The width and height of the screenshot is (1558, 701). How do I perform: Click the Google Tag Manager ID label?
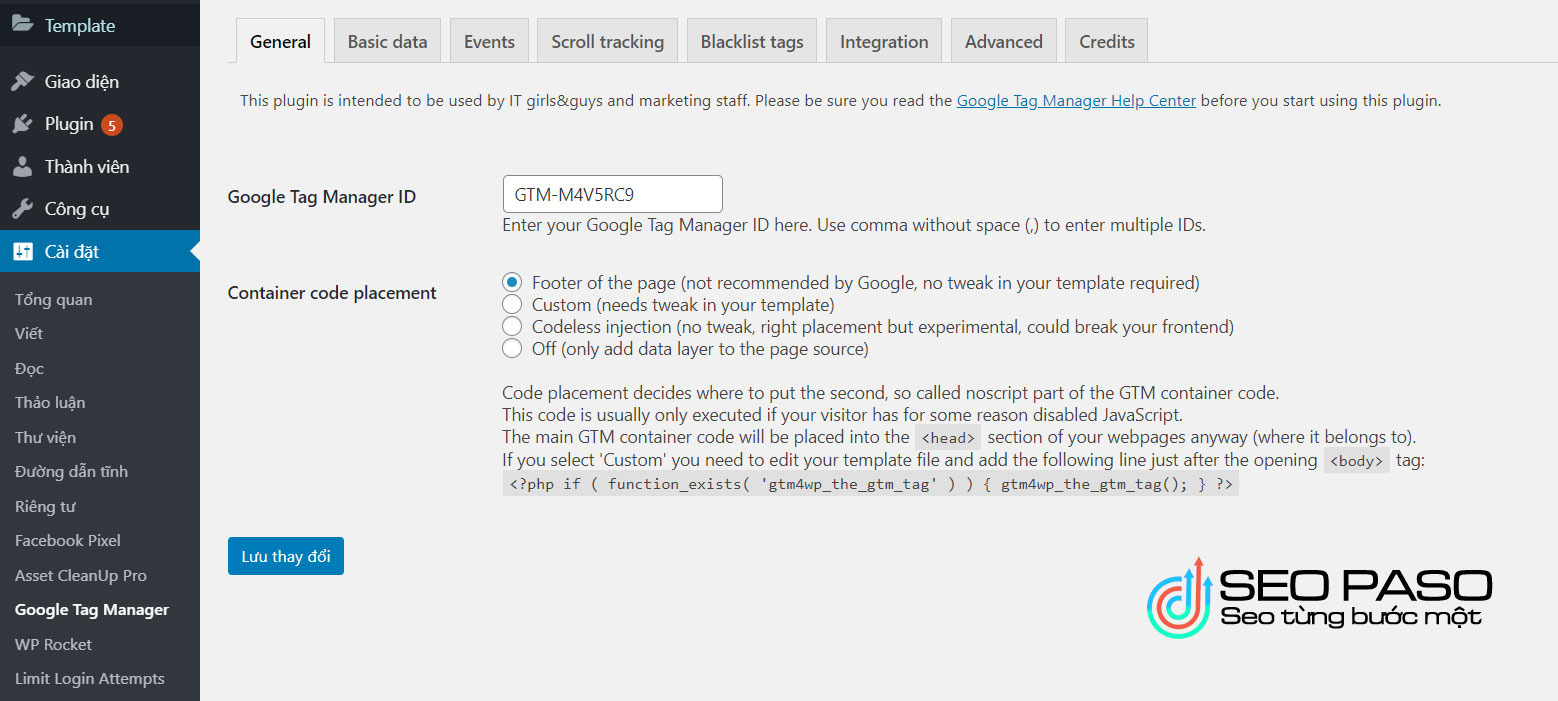[322, 196]
